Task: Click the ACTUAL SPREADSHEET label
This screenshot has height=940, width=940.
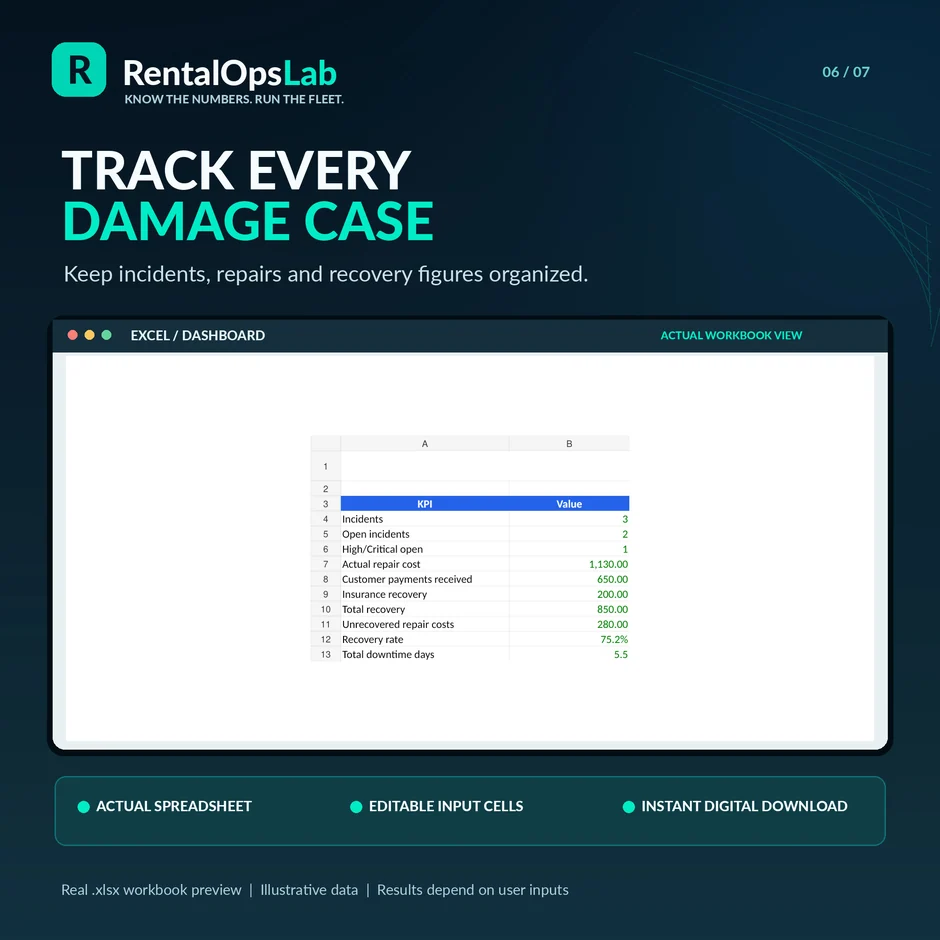Action: pyautogui.click(x=174, y=806)
